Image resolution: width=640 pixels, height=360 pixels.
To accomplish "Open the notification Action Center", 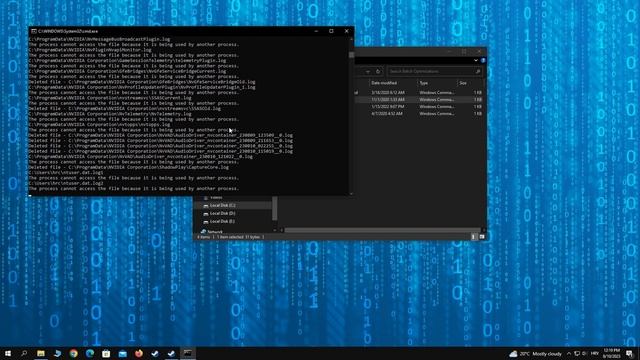I will (x=629, y=354).
